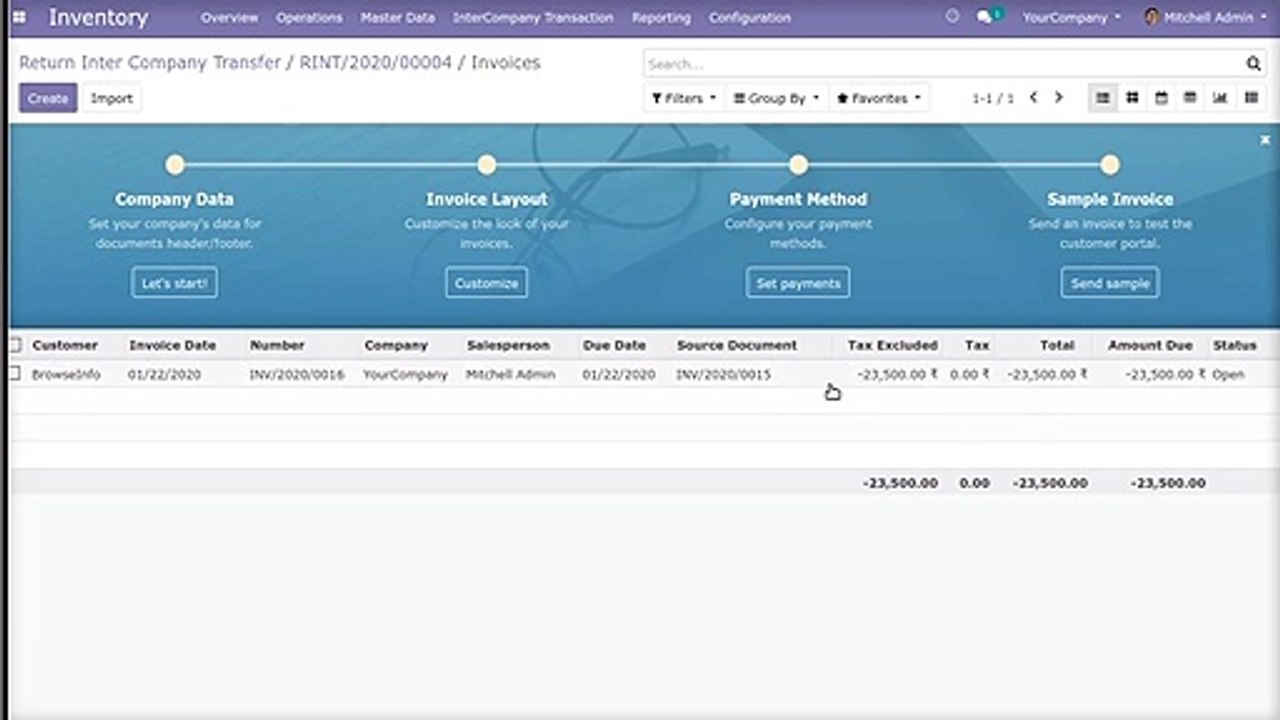This screenshot has height=720, width=1280.
Task: Sort by the Salesperson column header
Action: pyautogui.click(x=508, y=345)
